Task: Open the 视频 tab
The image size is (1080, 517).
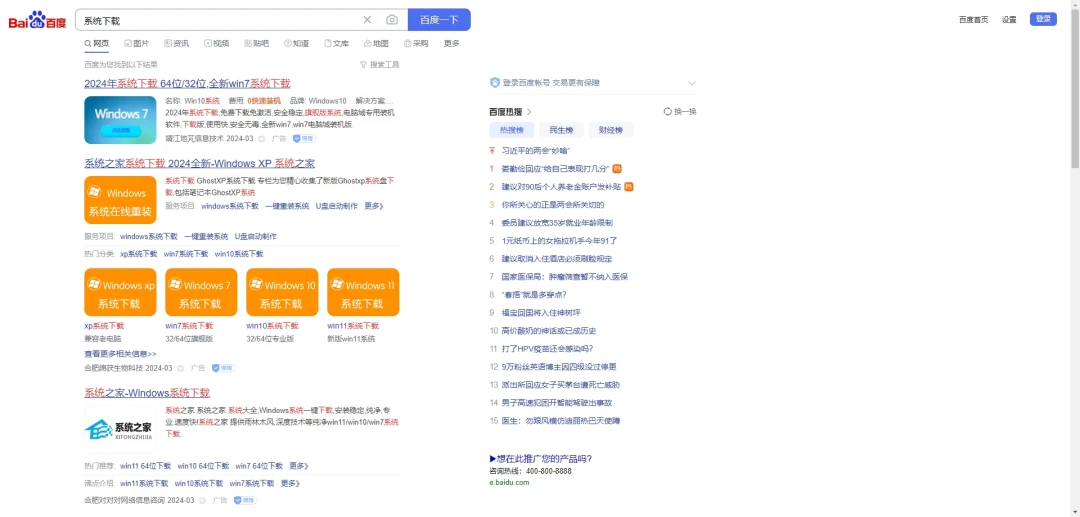Action: pos(216,43)
